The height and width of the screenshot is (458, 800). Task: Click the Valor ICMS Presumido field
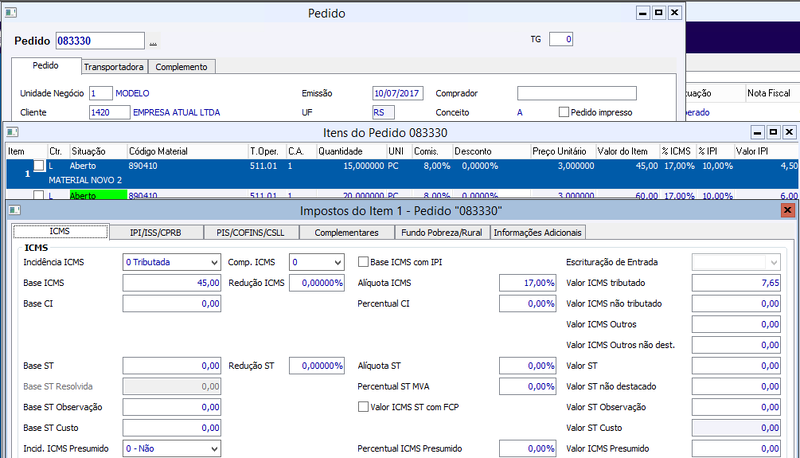point(736,449)
